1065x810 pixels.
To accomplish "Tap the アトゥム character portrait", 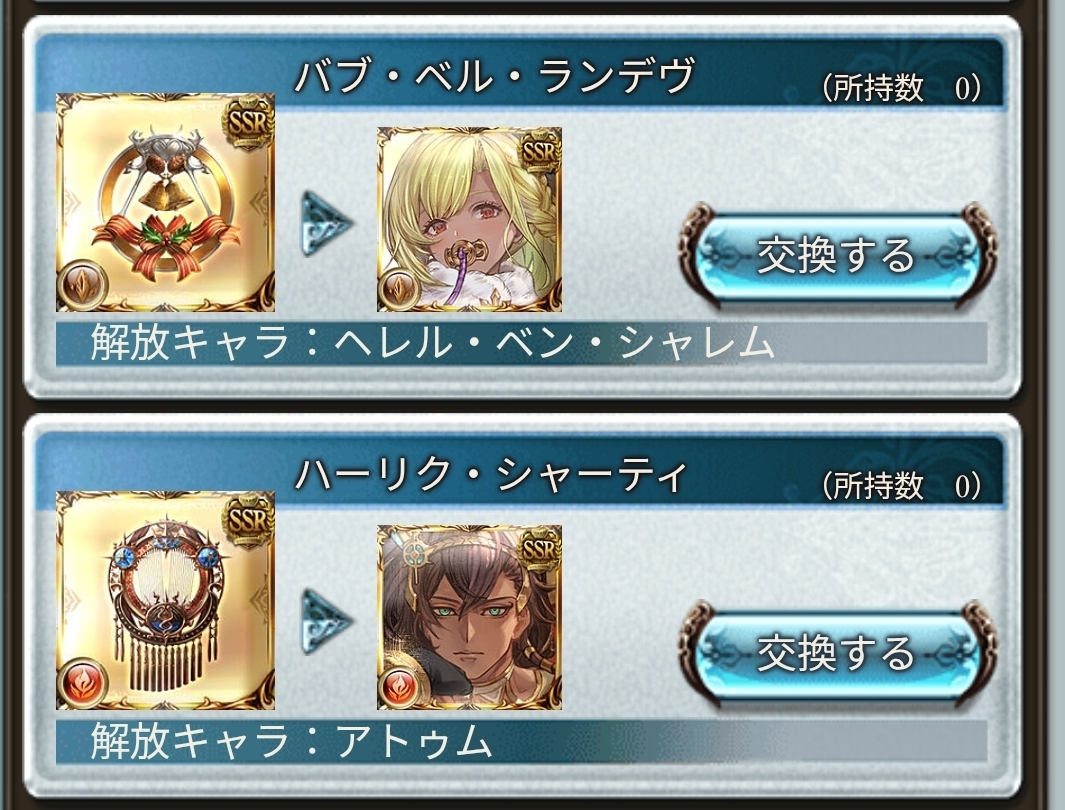I will click(469, 617).
